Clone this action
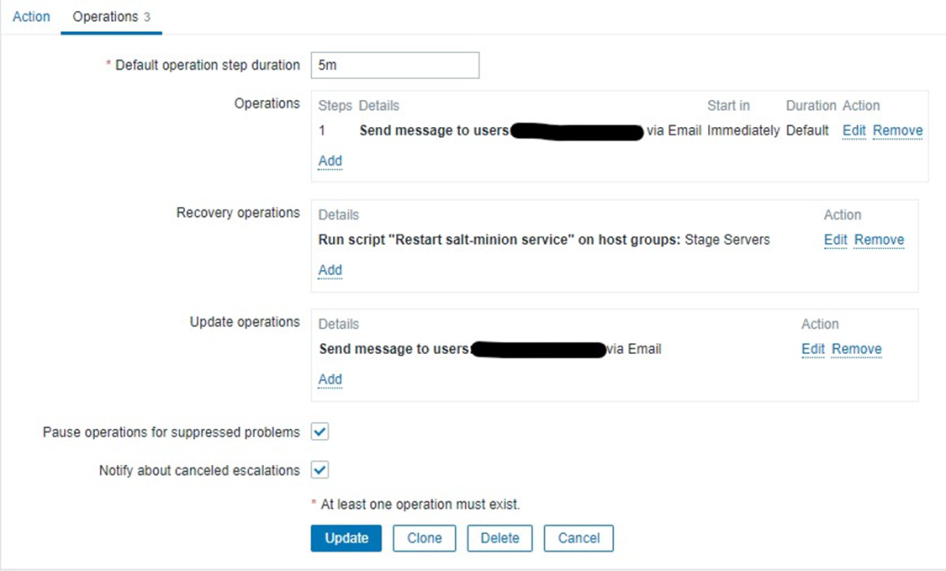Viewport: 946px width, 571px height. (x=424, y=538)
